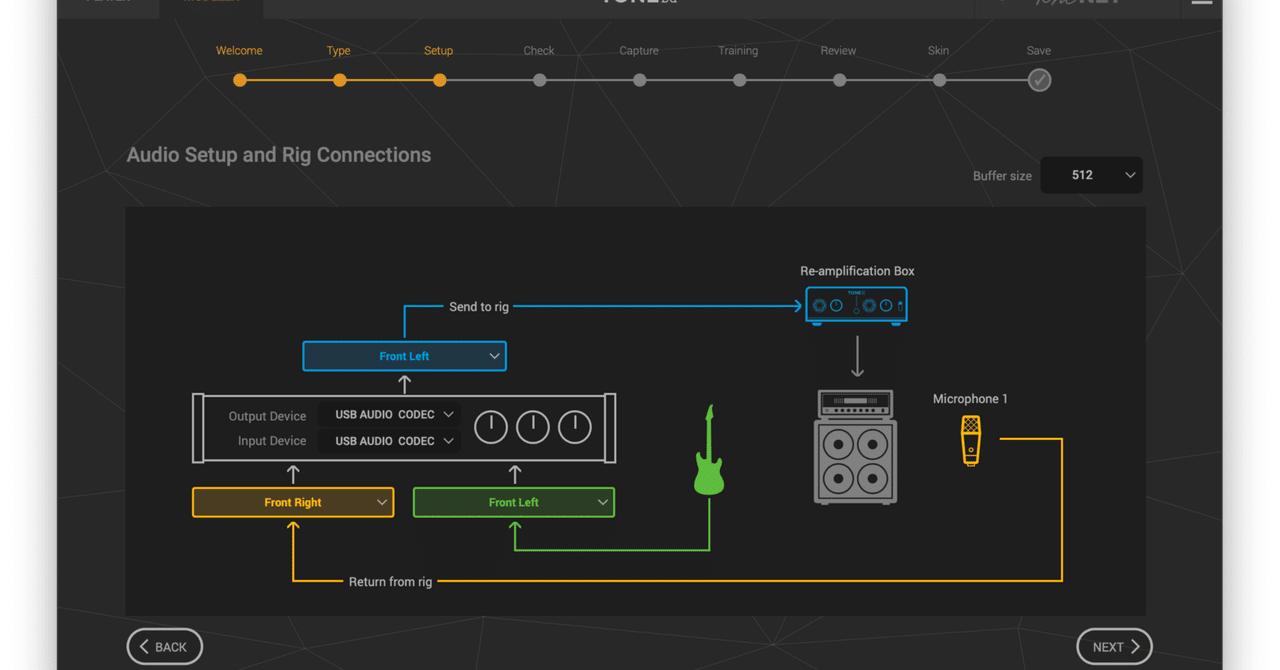Click the Save step checkmark circle
The width and height of the screenshot is (1280, 670).
(x=1039, y=80)
